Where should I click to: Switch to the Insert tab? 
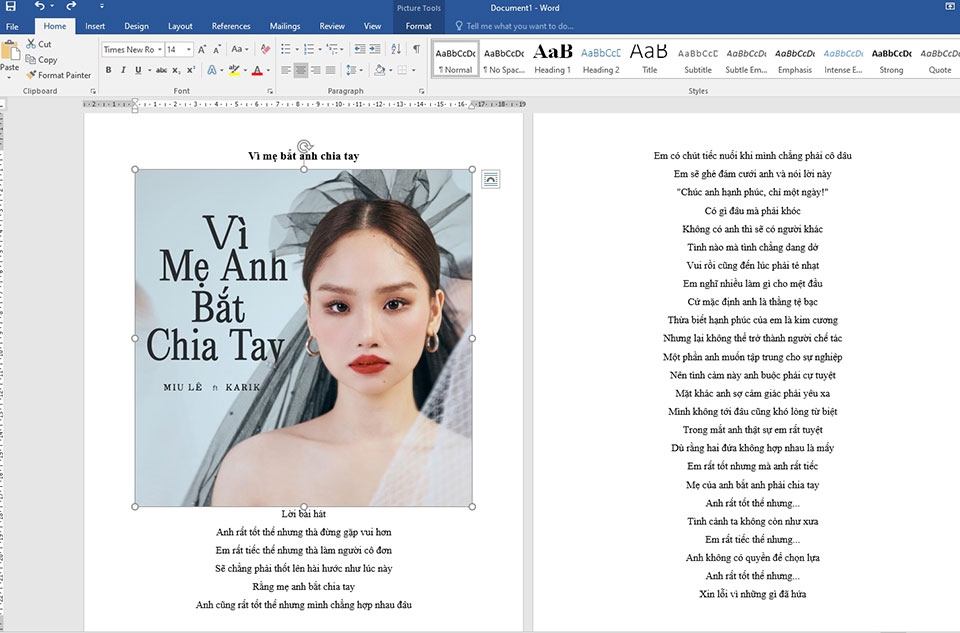tap(95, 26)
